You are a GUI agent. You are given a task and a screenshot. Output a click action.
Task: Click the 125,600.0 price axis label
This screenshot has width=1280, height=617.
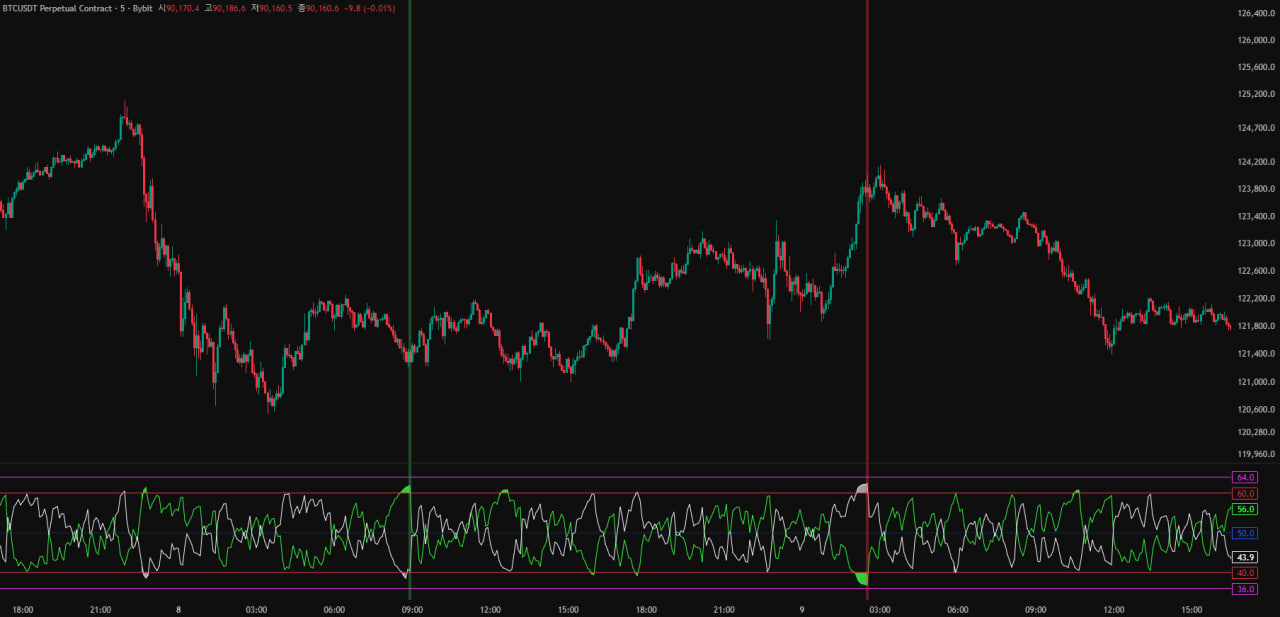click(x=1254, y=67)
